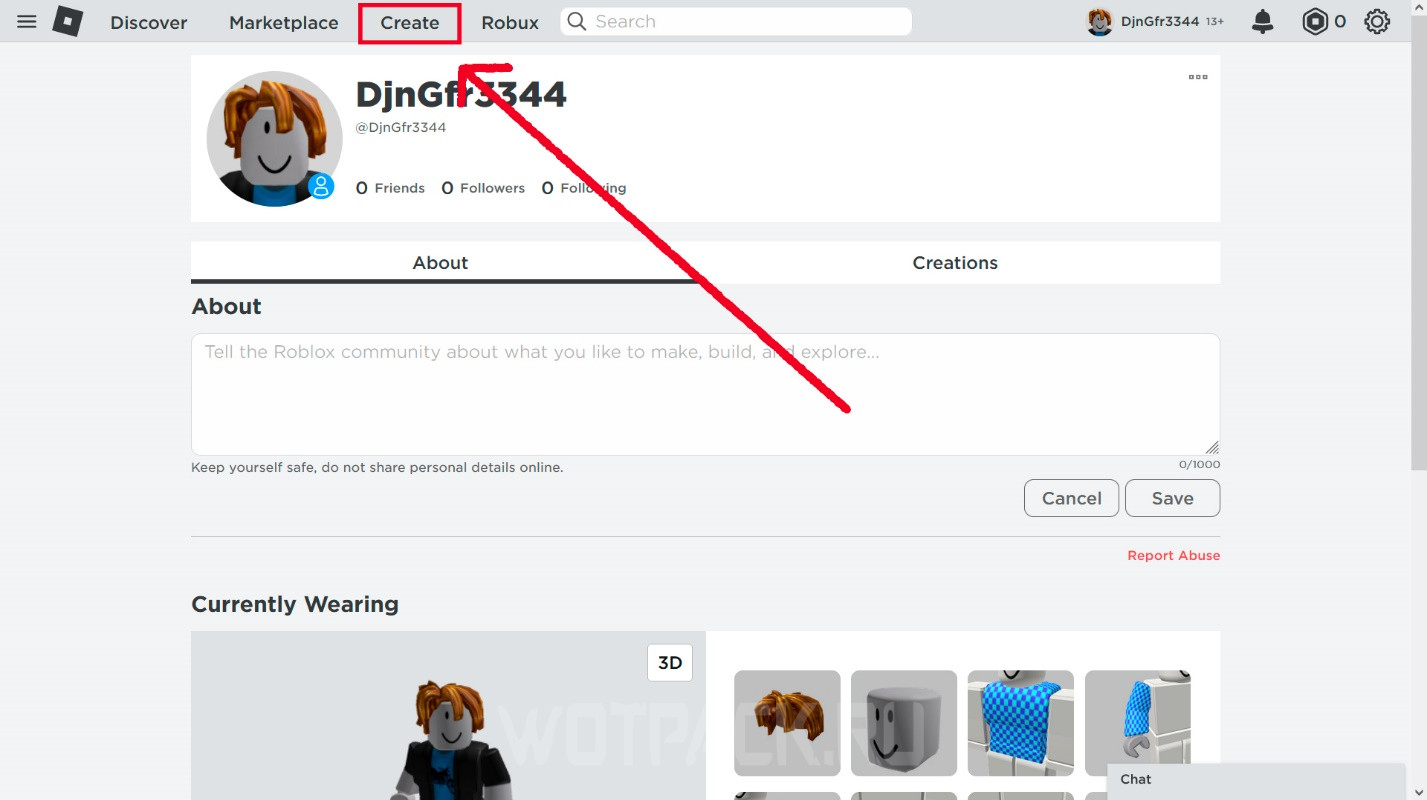
Task: Switch to the Creations tab
Action: (x=955, y=262)
